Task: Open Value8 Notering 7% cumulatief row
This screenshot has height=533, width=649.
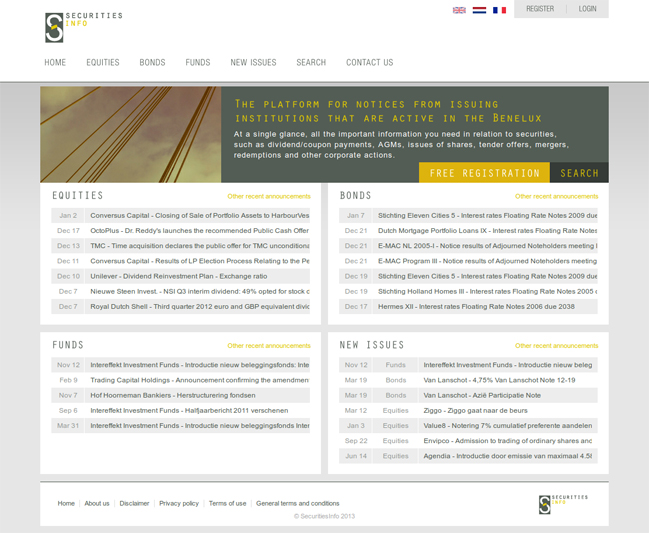Action: (x=468, y=425)
